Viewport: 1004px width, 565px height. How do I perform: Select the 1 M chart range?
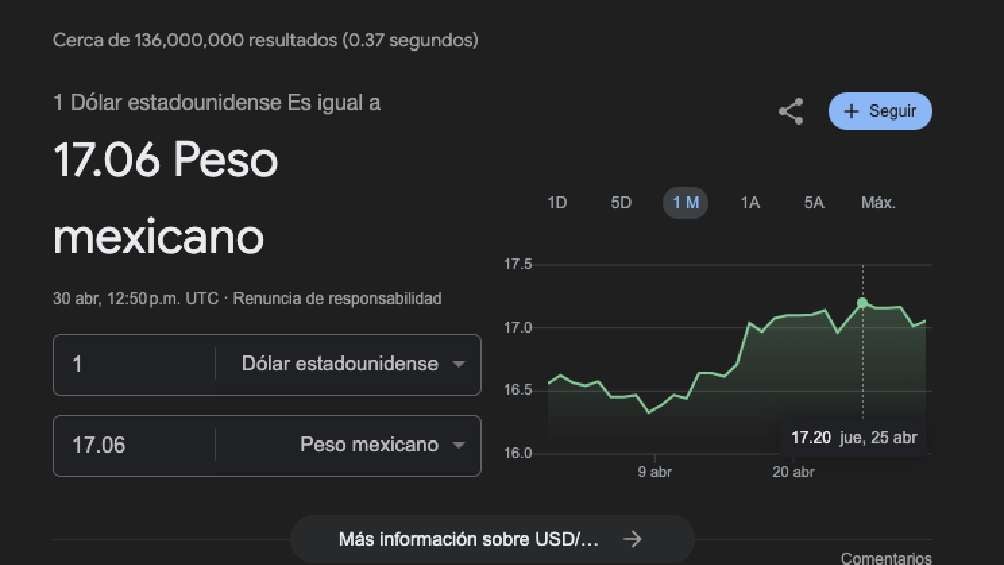click(685, 203)
